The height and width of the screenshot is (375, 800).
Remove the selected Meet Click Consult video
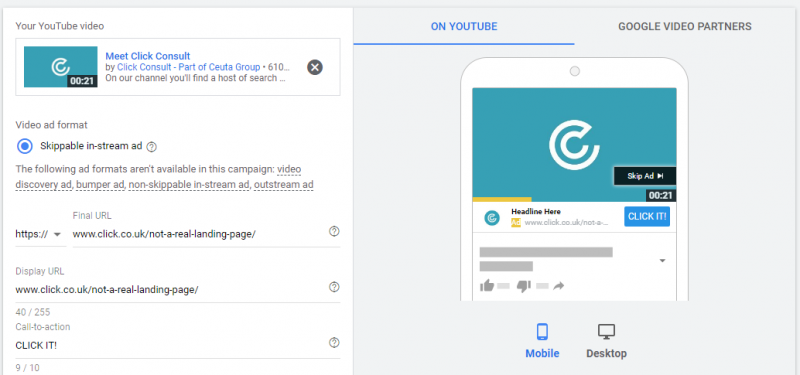pyautogui.click(x=315, y=67)
